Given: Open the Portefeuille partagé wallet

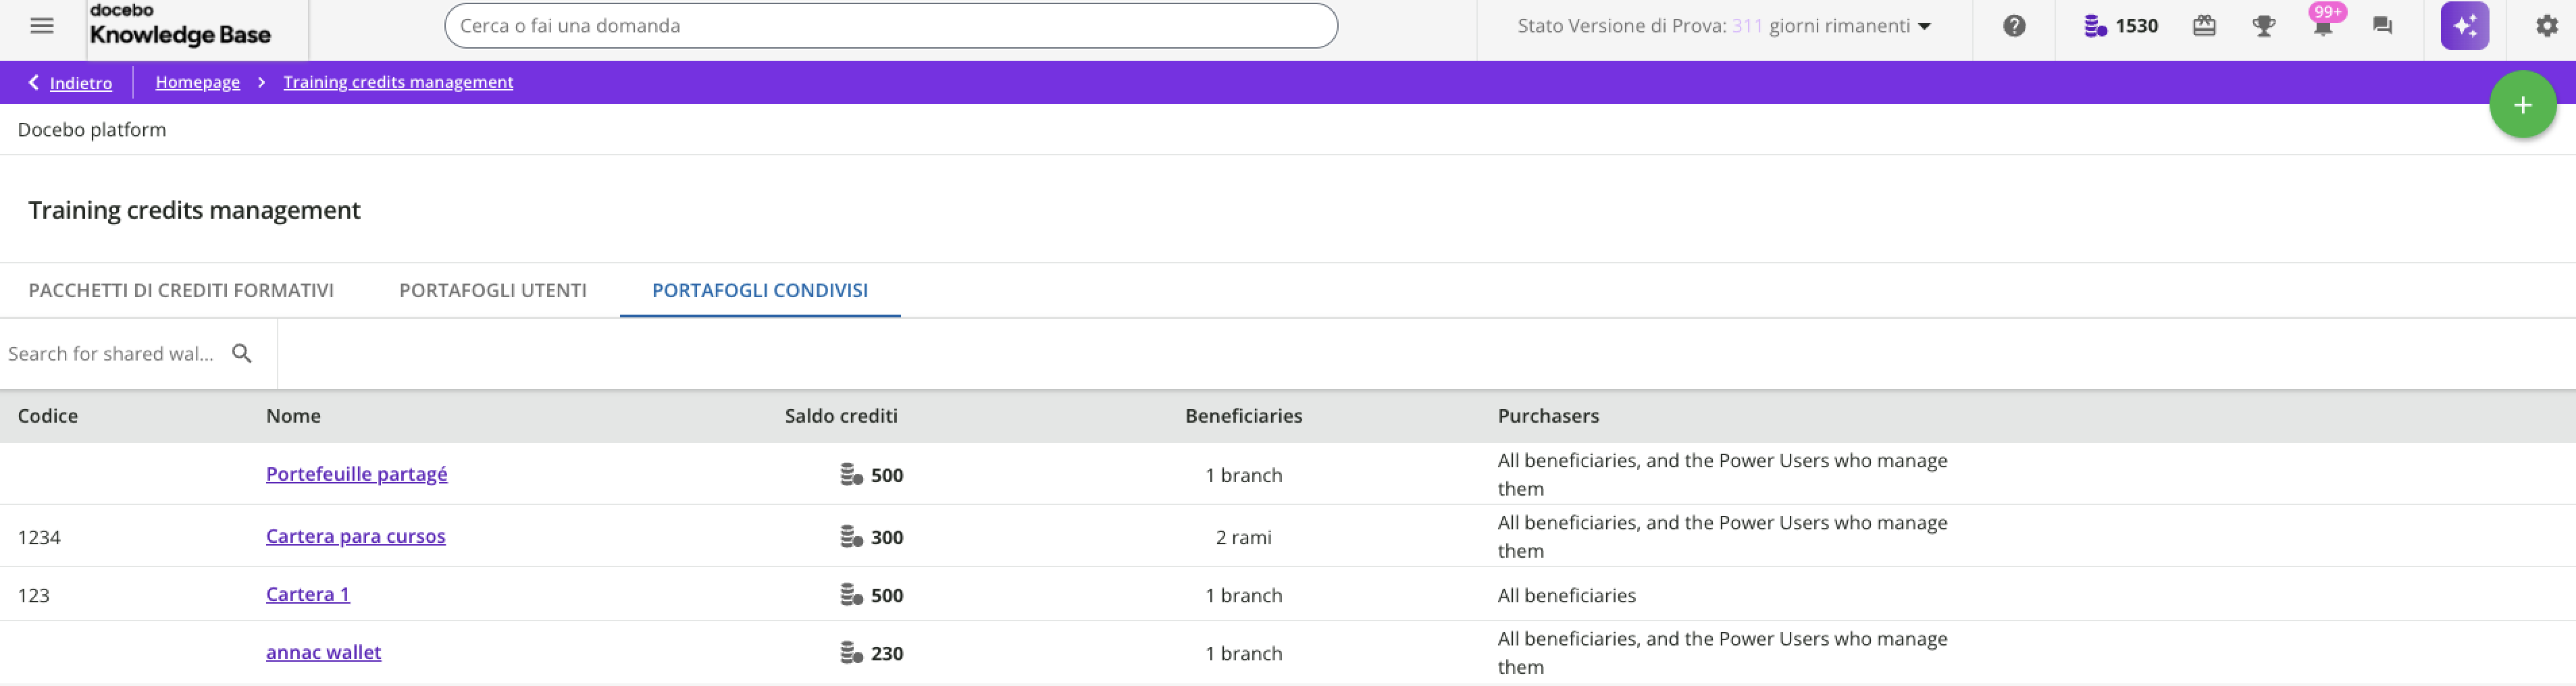Looking at the screenshot, I should click(x=357, y=474).
